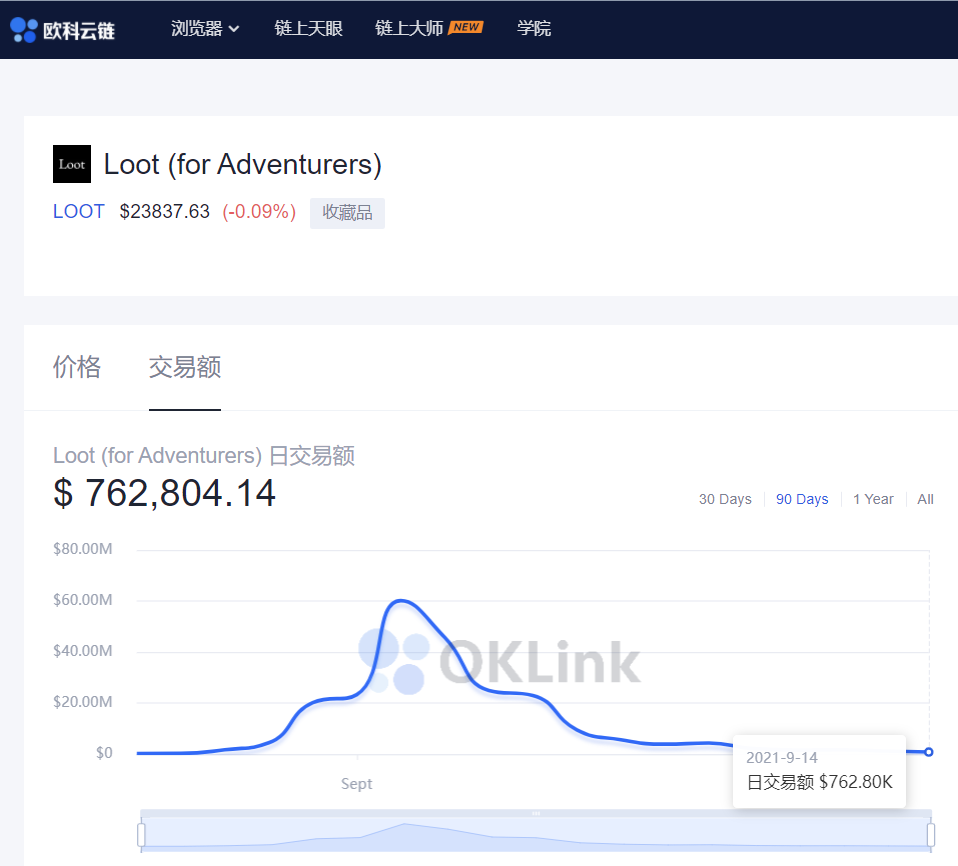Click the (-0.09%) price change
Screen dimensions: 958x866
[x=259, y=211]
